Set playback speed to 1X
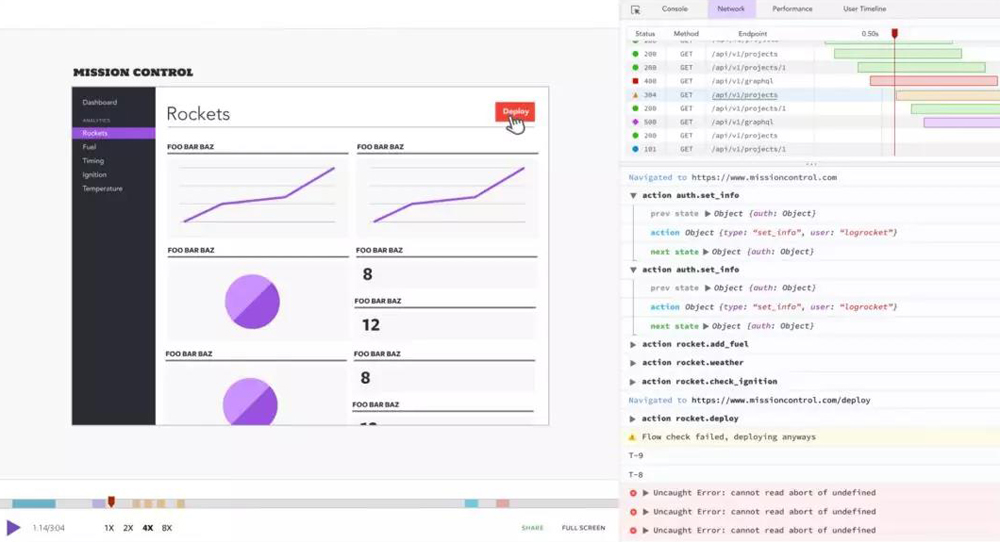 [x=109, y=528]
